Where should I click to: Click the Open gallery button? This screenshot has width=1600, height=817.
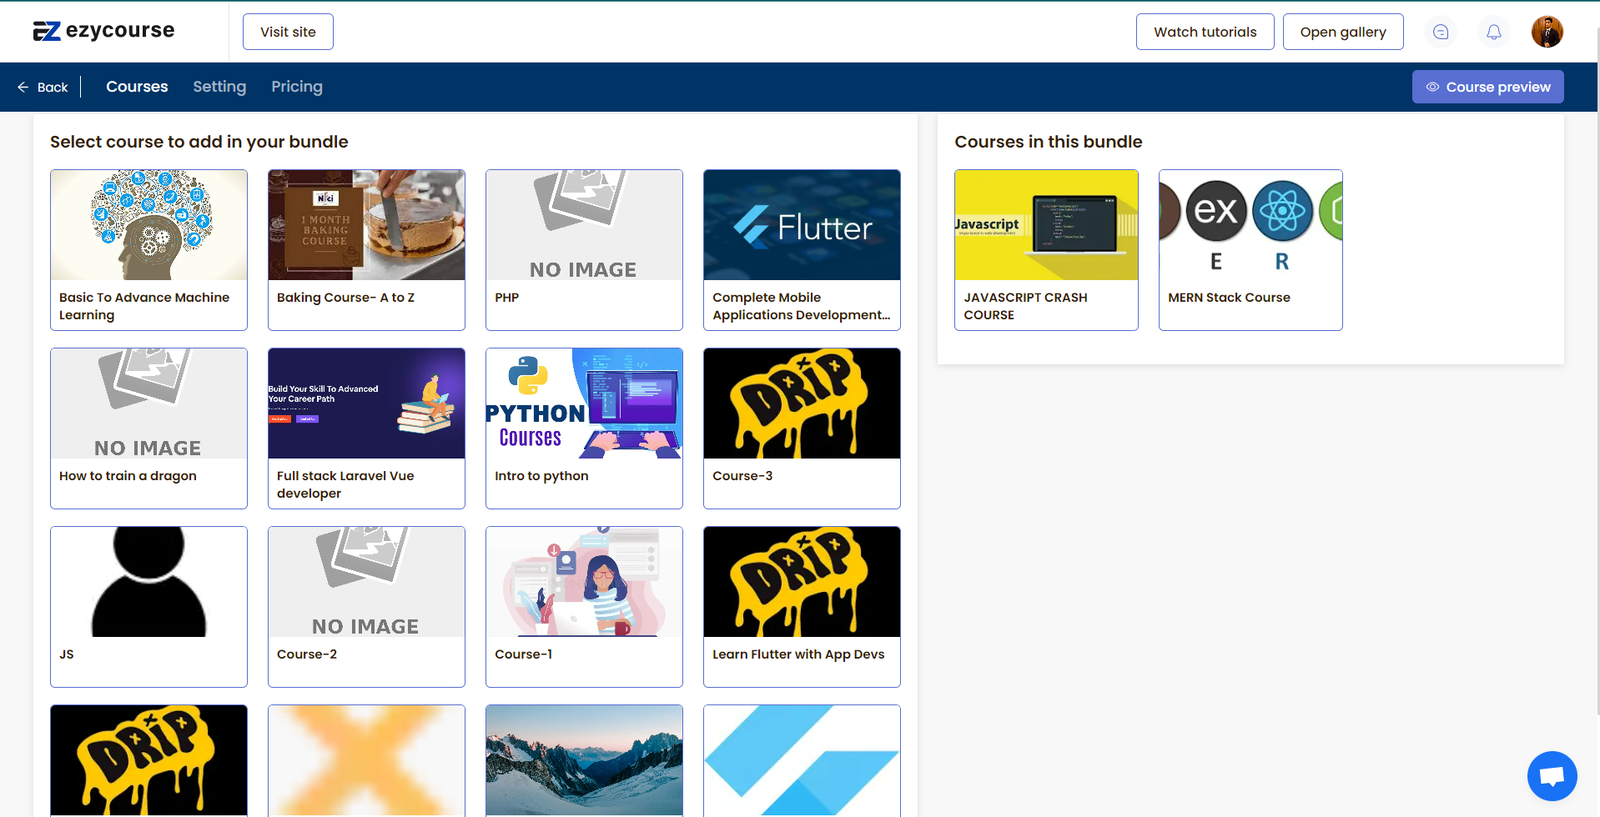coord(1342,32)
